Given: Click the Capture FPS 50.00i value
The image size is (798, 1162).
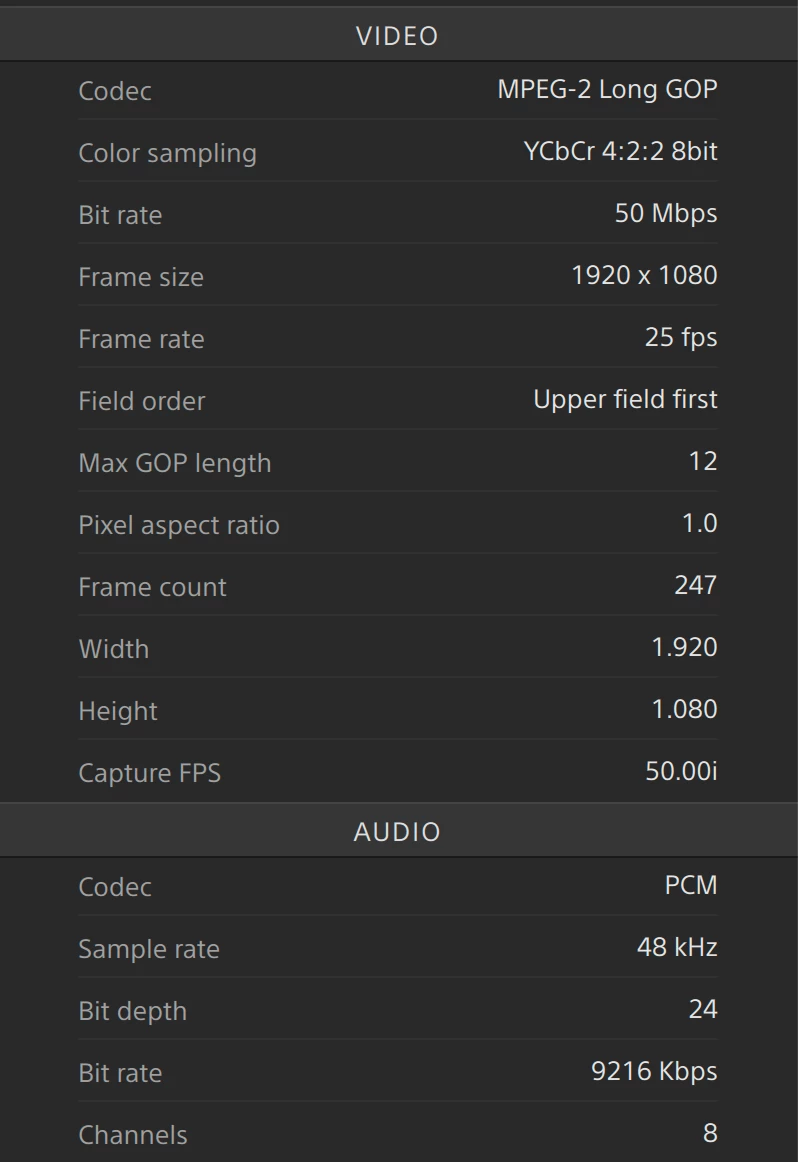Looking at the screenshot, I should click(682, 771).
